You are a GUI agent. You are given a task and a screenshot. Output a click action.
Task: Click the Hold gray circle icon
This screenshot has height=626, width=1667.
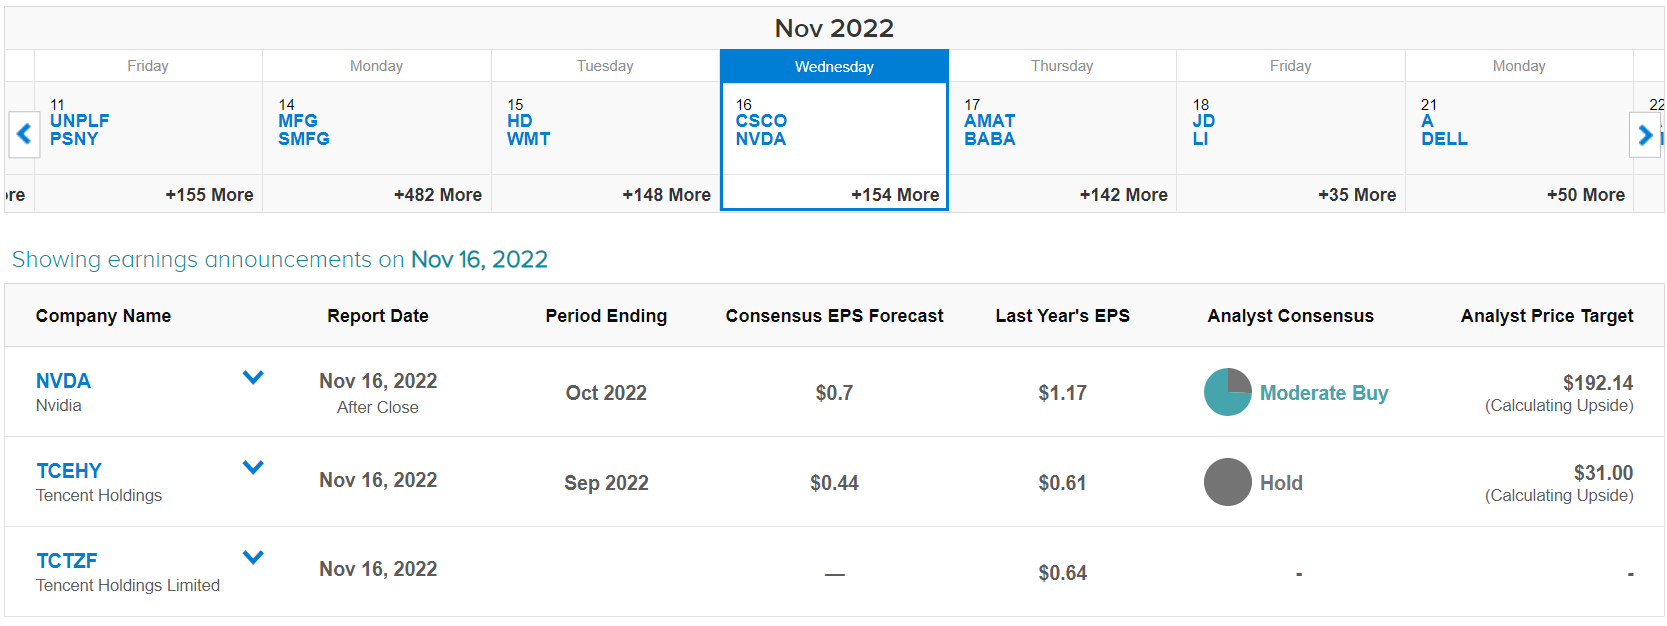[1227, 482]
